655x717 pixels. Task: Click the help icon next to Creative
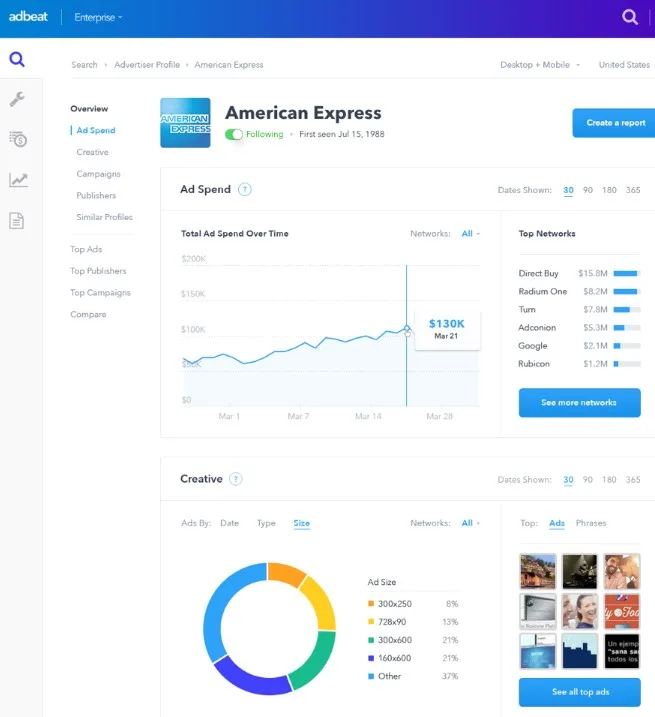(236, 479)
